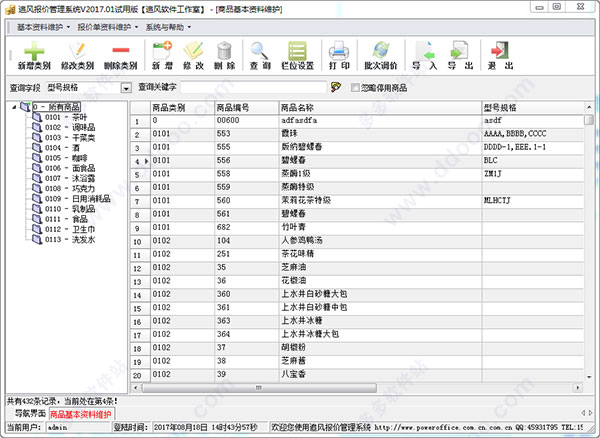600x438 pixels.
Task: Click the cell 八宝香
Action: tap(380, 374)
